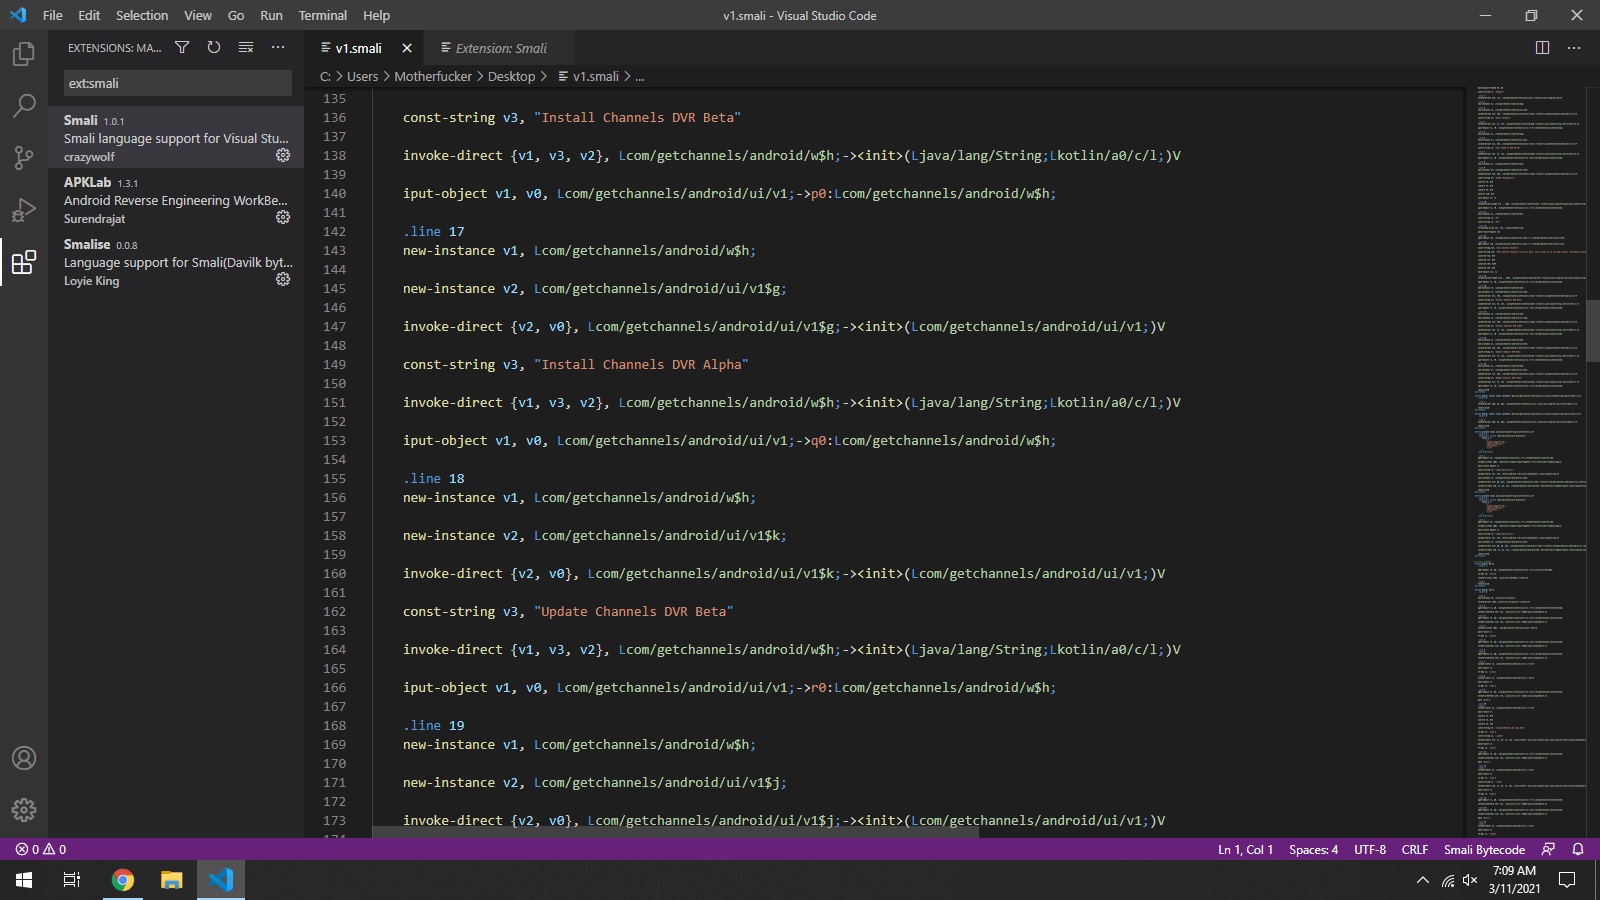Click the horizontal scrollbar in editor
Screen dimensions: 1600x900
tap(675, 832)
